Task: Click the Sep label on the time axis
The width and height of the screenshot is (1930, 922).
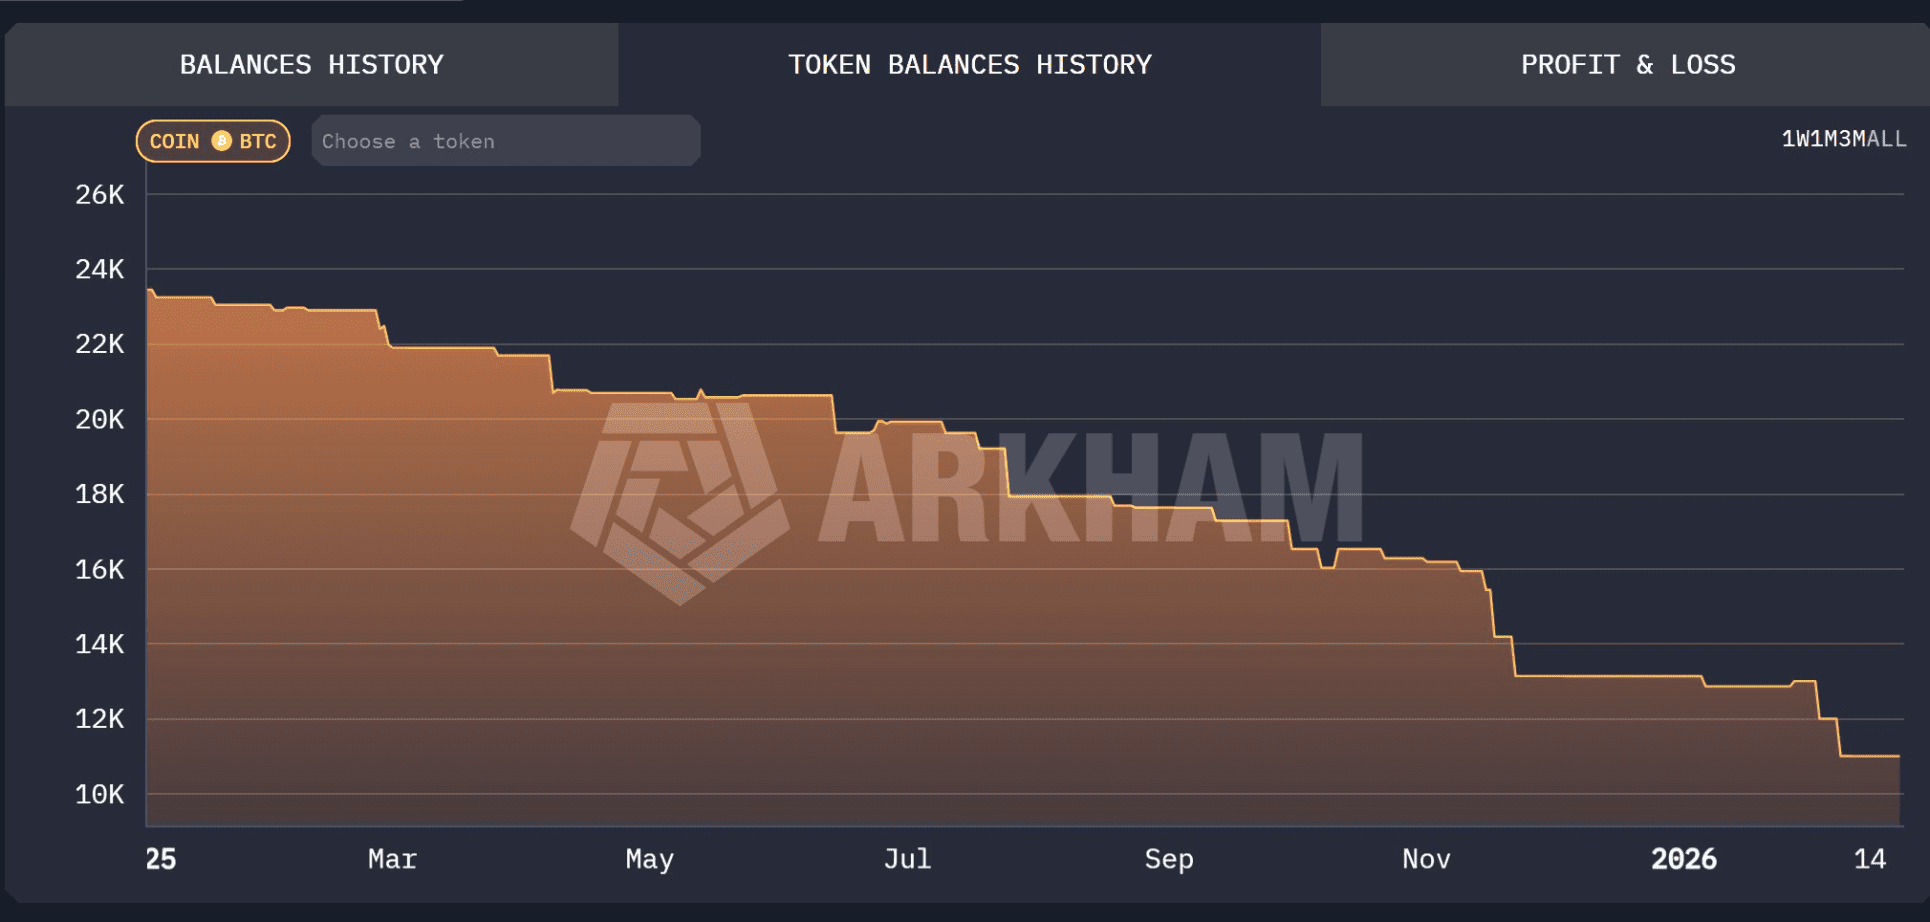Action: point(1168,859)
